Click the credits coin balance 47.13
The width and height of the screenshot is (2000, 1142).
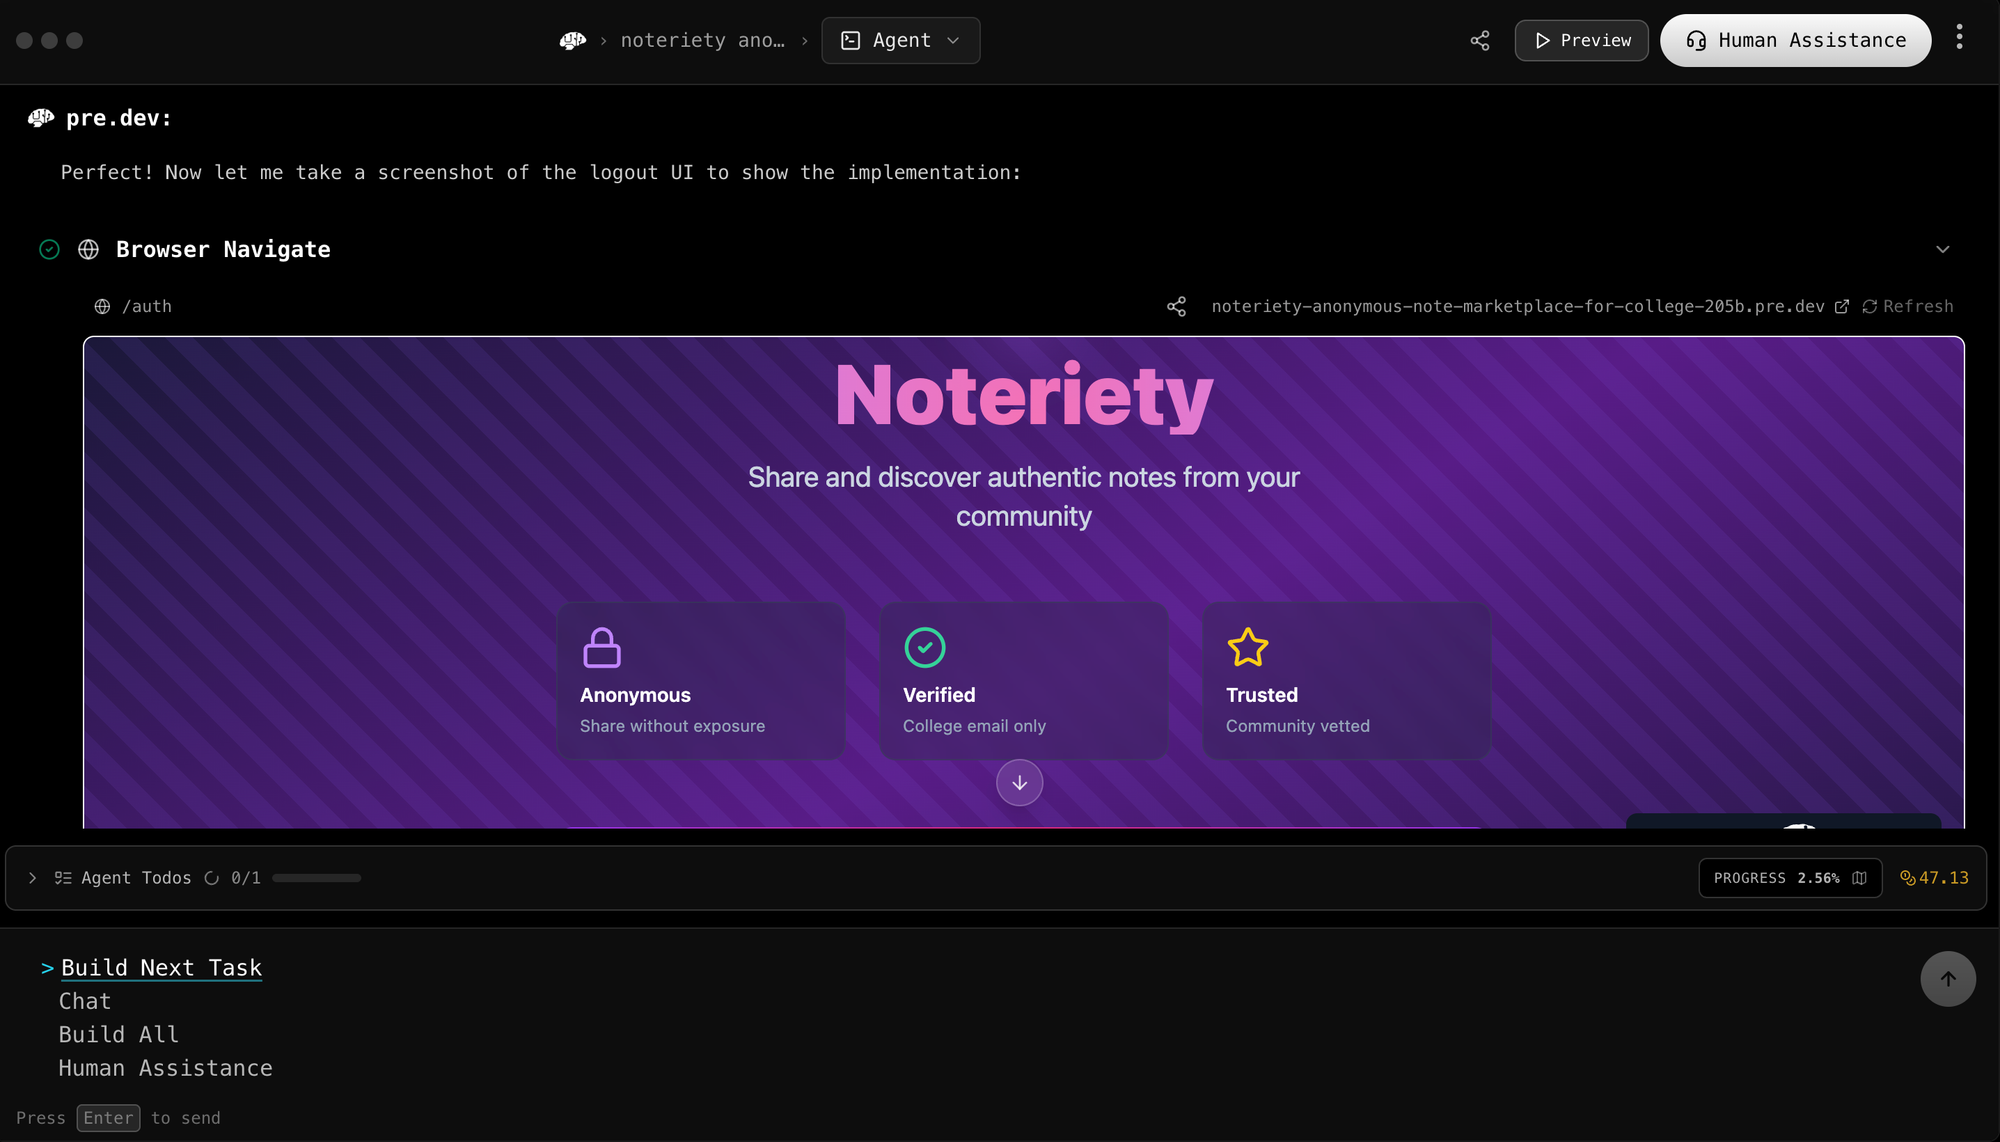1934,878
